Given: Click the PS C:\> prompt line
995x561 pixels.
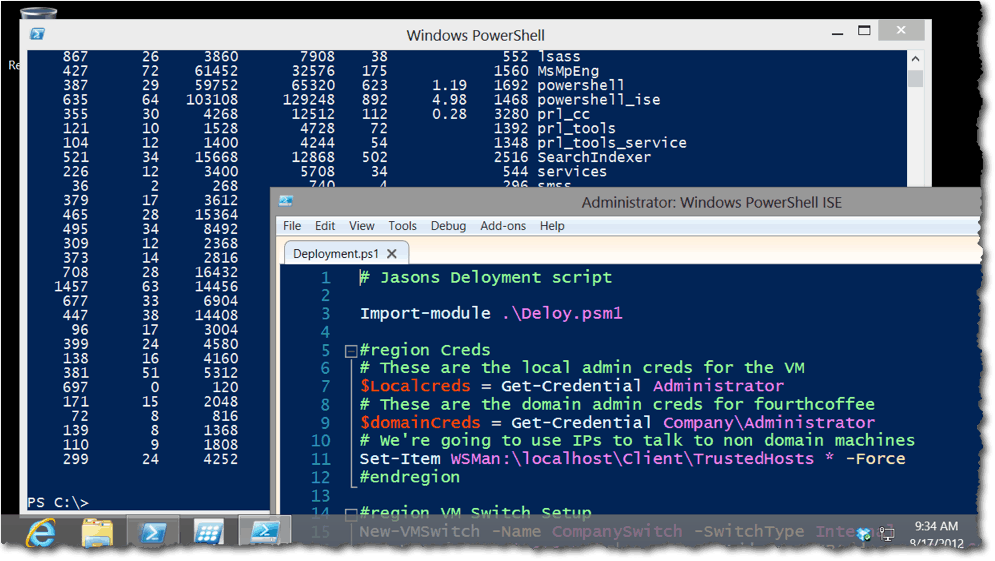Looking at the screenshot, I should (x=58, y=503).
